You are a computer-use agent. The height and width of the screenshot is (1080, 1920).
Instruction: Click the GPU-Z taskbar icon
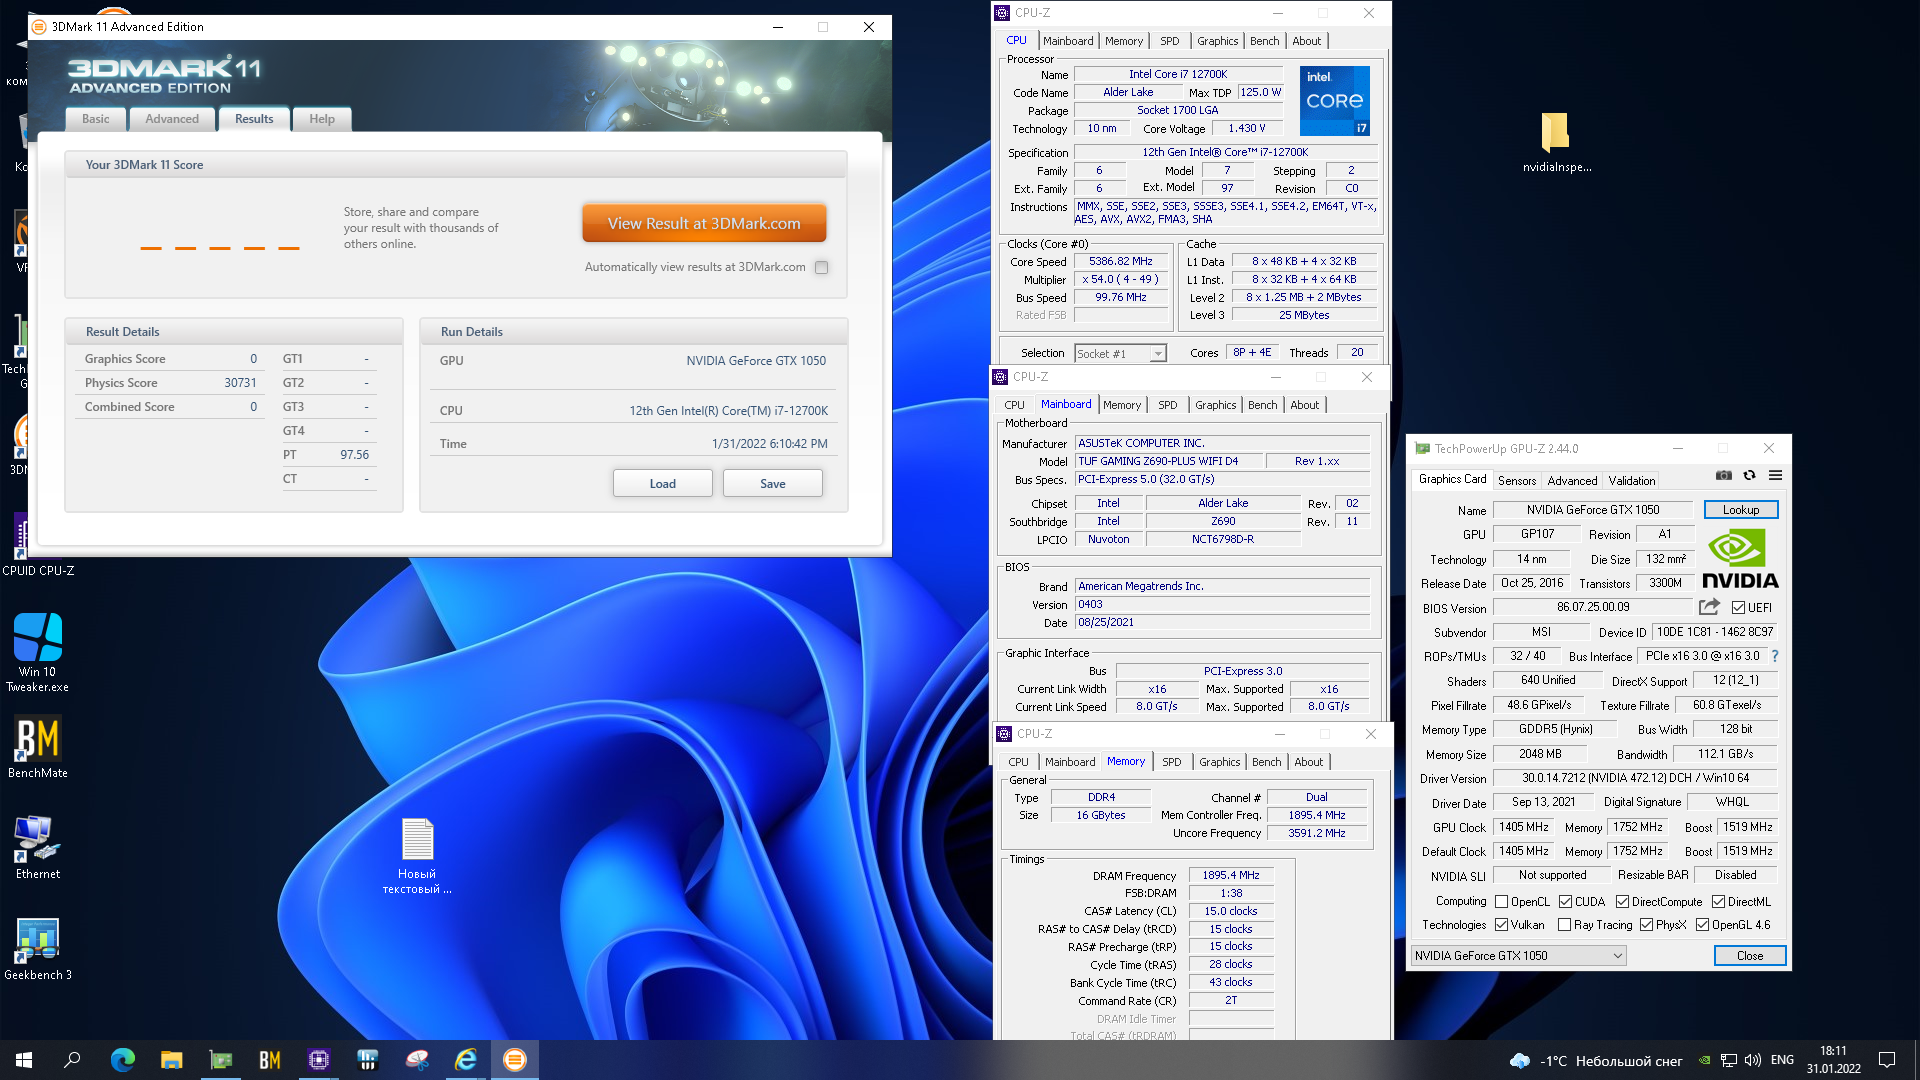click(220, 1060)
